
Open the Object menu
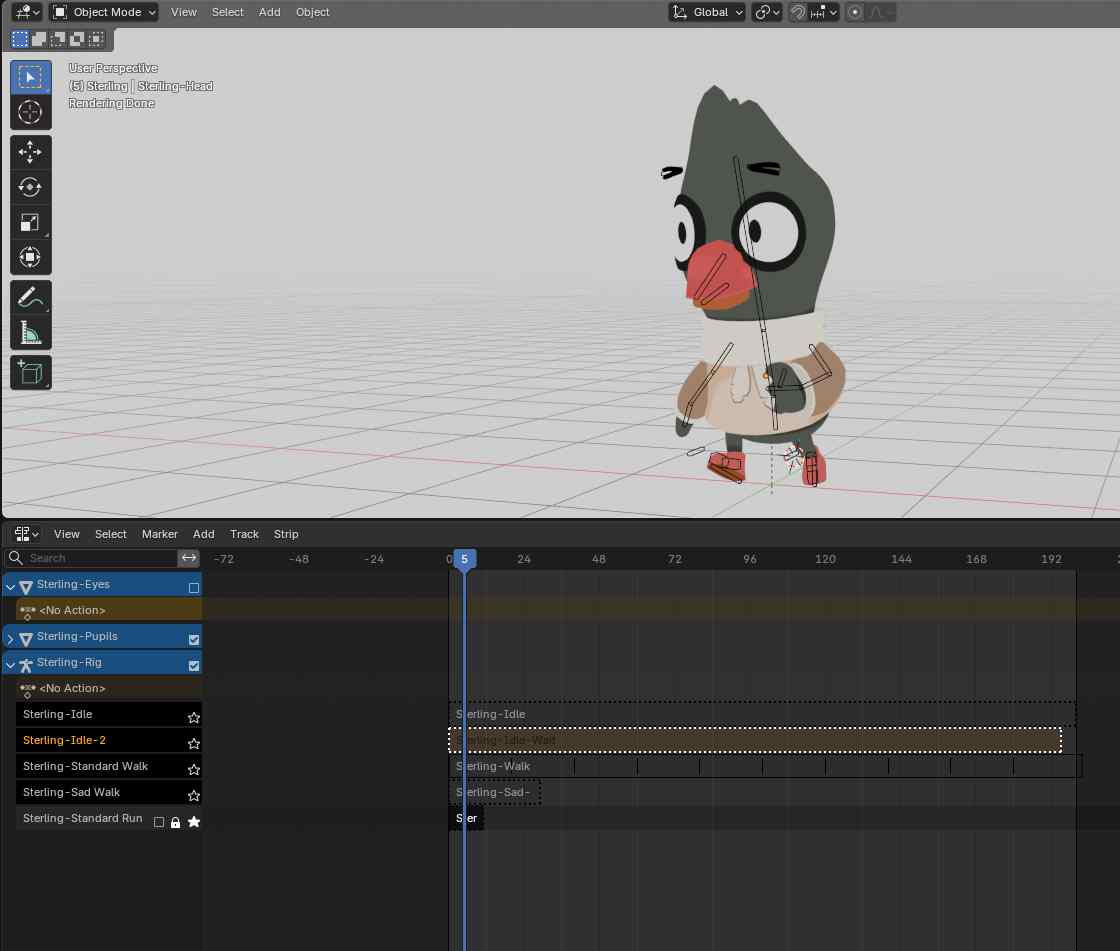click(x=313, y=12)
